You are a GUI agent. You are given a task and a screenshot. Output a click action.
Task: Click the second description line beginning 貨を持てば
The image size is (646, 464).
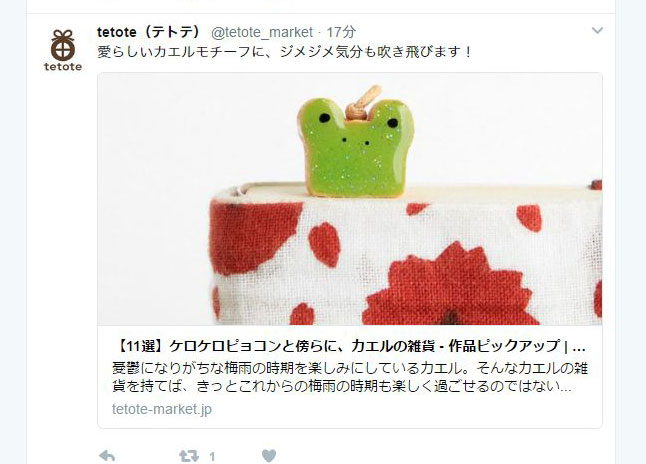coord(342,387)
